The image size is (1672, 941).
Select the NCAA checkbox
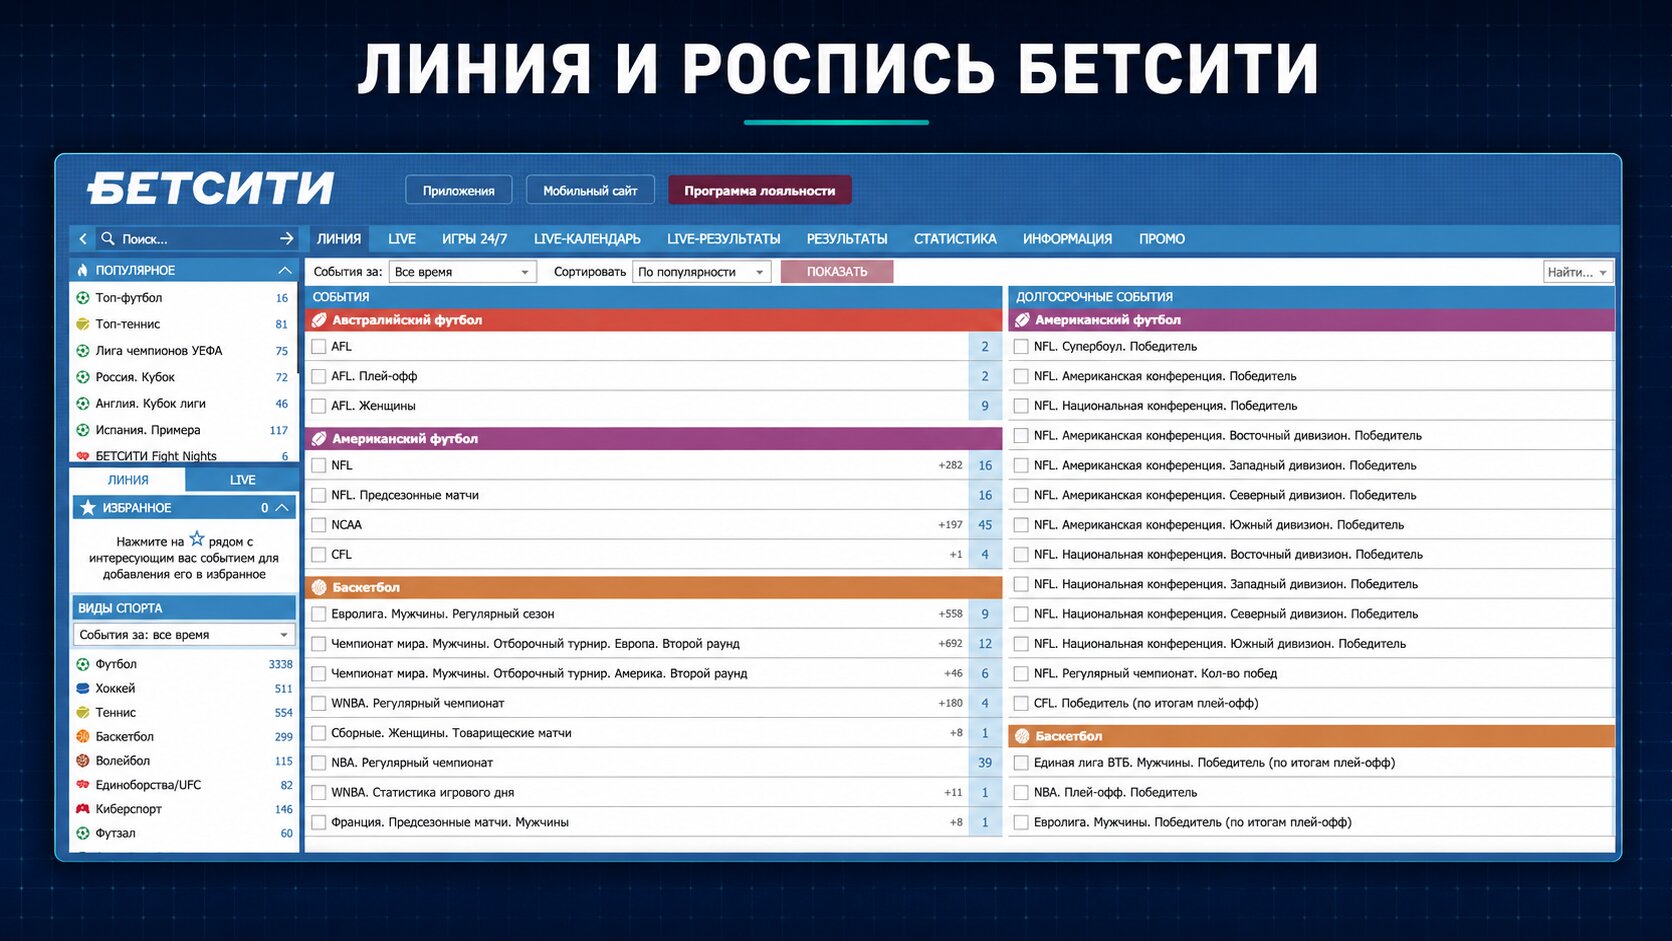pyautogui.click(x=319, y=525)
